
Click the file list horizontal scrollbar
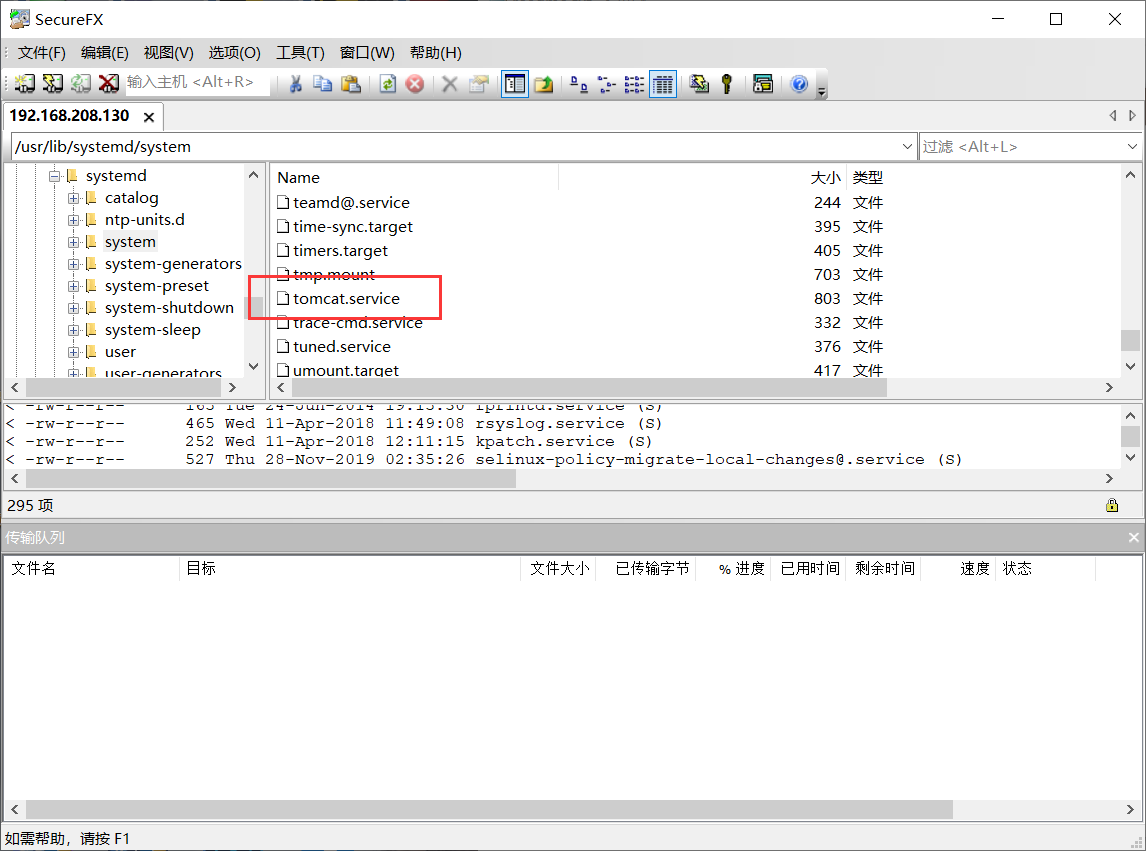click(x=588, y=387)
